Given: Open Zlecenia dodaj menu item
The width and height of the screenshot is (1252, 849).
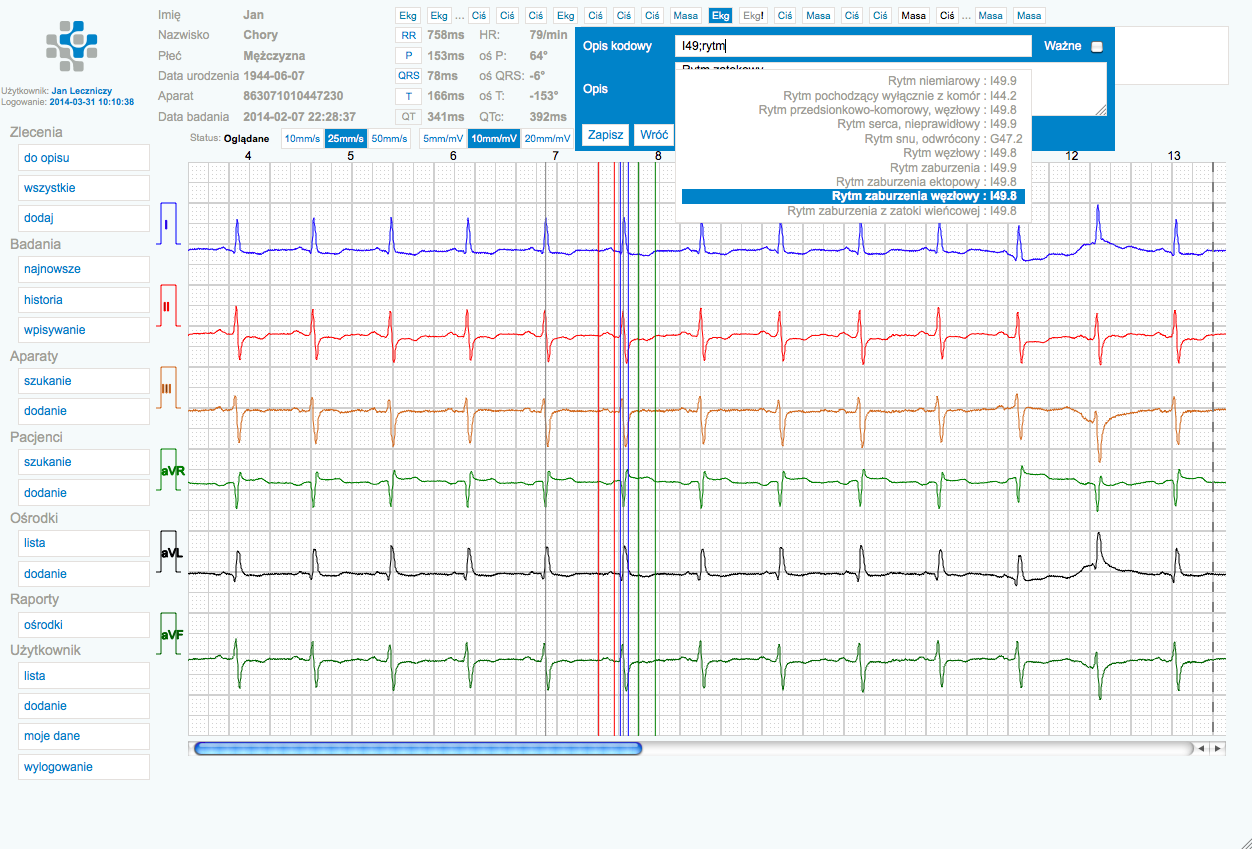Looking at the screenshot, I should pos(84,218).
